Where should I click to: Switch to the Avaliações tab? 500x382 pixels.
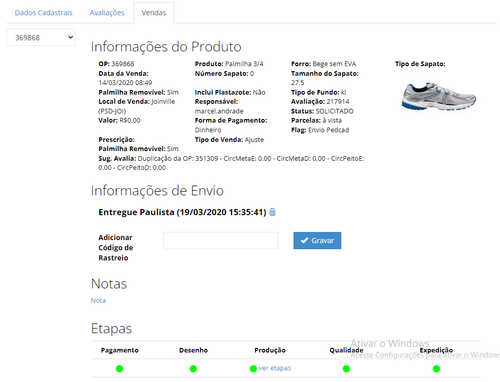coord(107,13)
